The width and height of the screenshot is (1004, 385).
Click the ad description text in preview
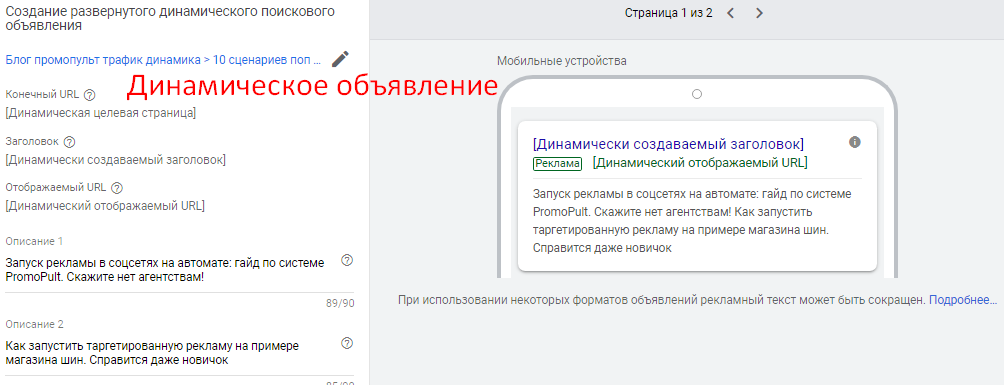pos(692,220)
